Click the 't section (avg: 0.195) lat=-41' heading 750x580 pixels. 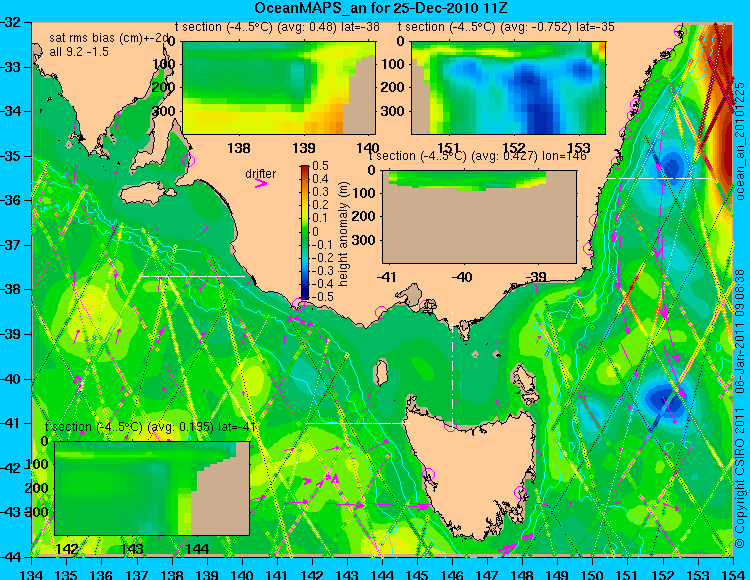(x=150, y=427)
